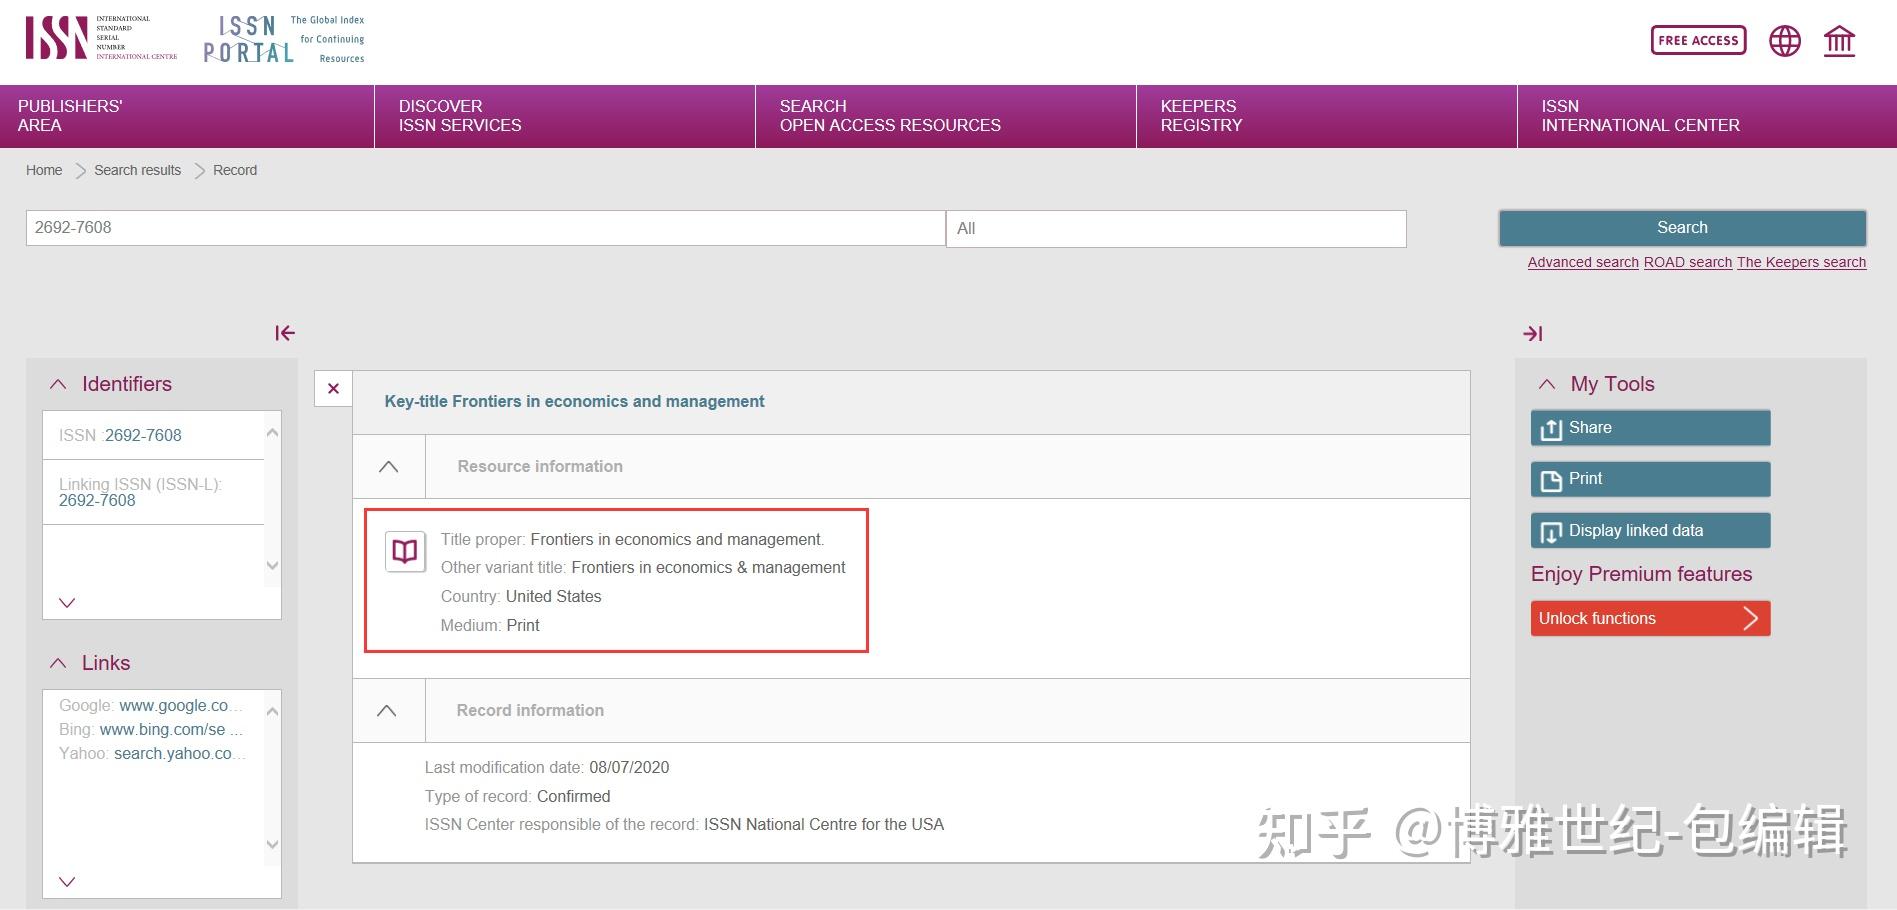
Task: Collapse the Links panel
Action: coord(58,662)
